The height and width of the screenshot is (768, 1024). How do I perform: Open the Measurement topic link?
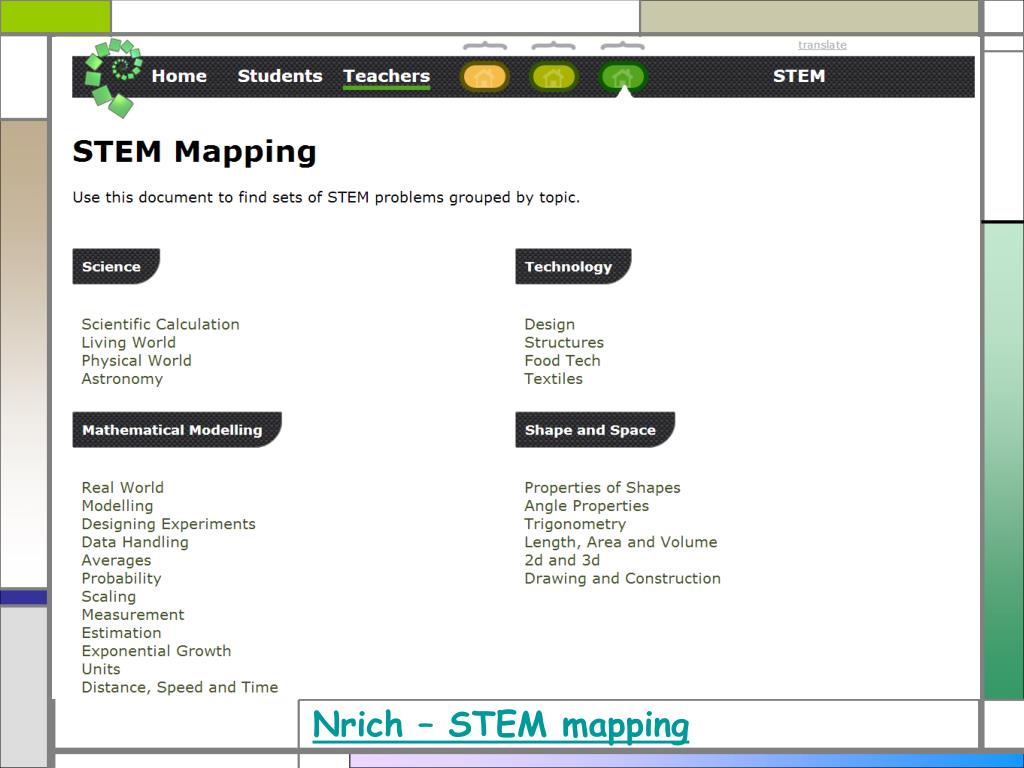point(133,615)
